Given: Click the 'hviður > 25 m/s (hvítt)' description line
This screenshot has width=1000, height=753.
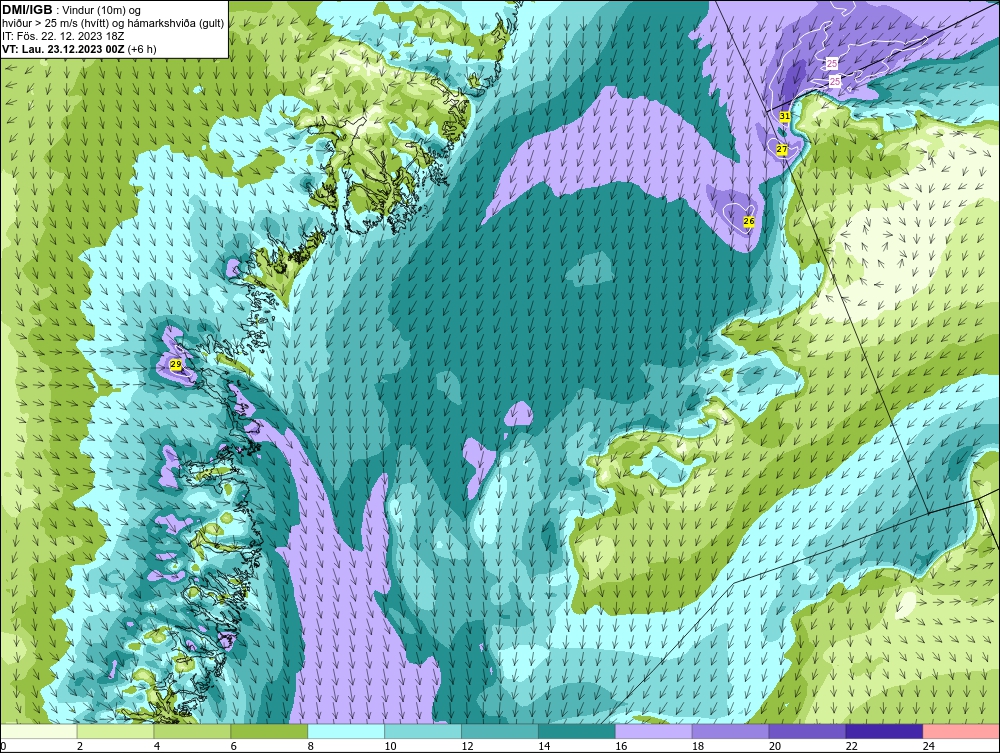Looking at the screenshot, I should point(113,24).
